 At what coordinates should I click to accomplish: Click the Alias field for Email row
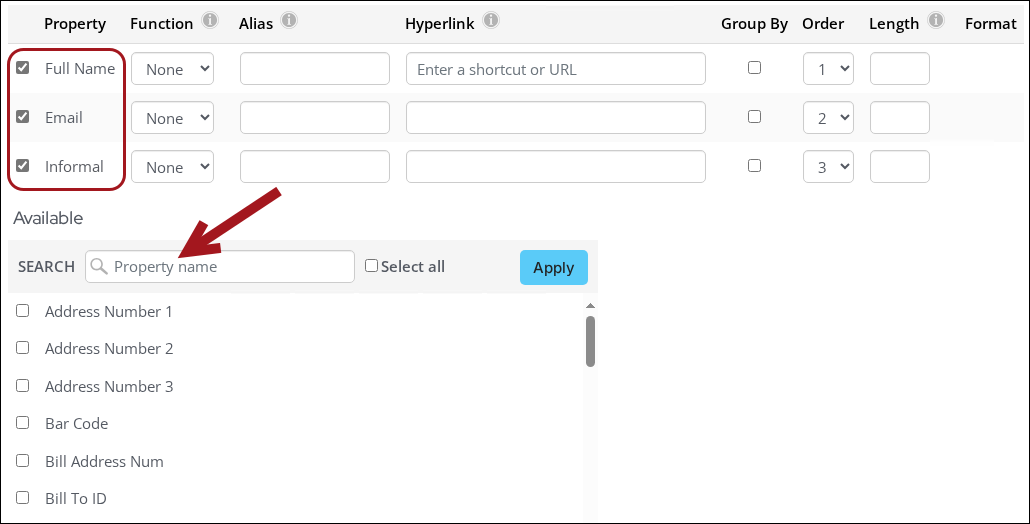(314, 118)
